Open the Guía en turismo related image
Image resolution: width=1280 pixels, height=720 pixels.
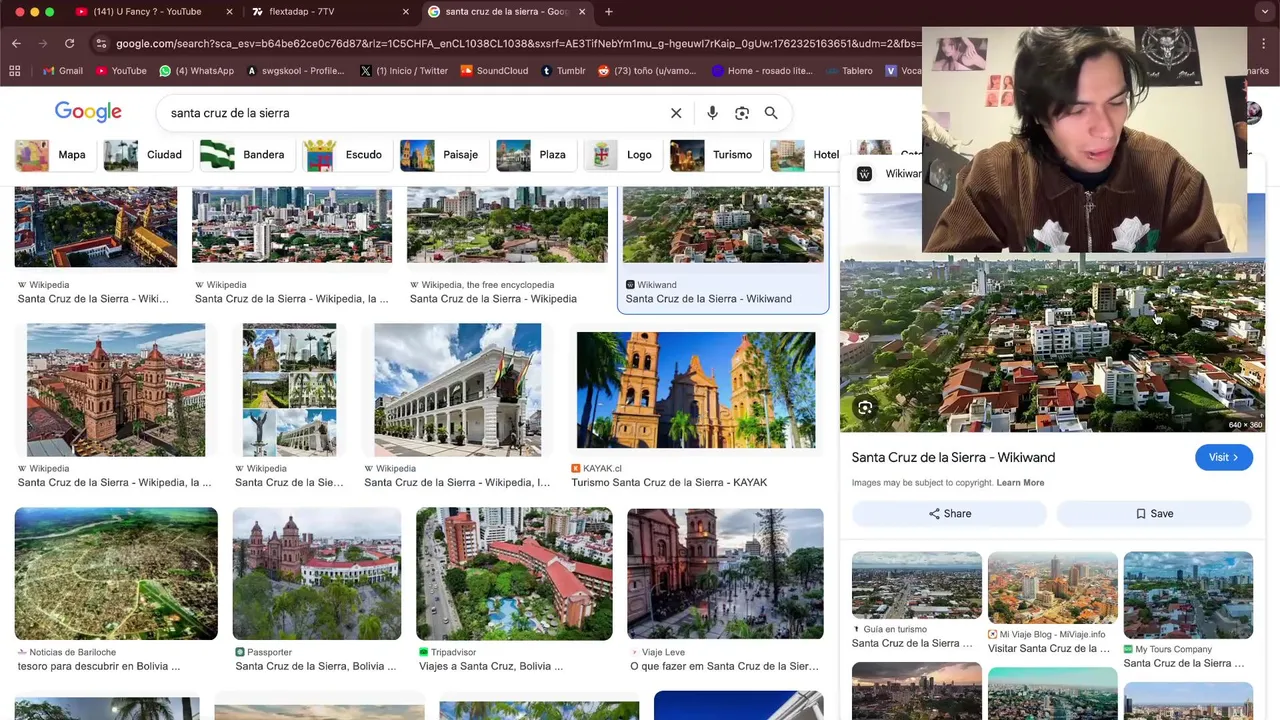click(x=917, y=585)
